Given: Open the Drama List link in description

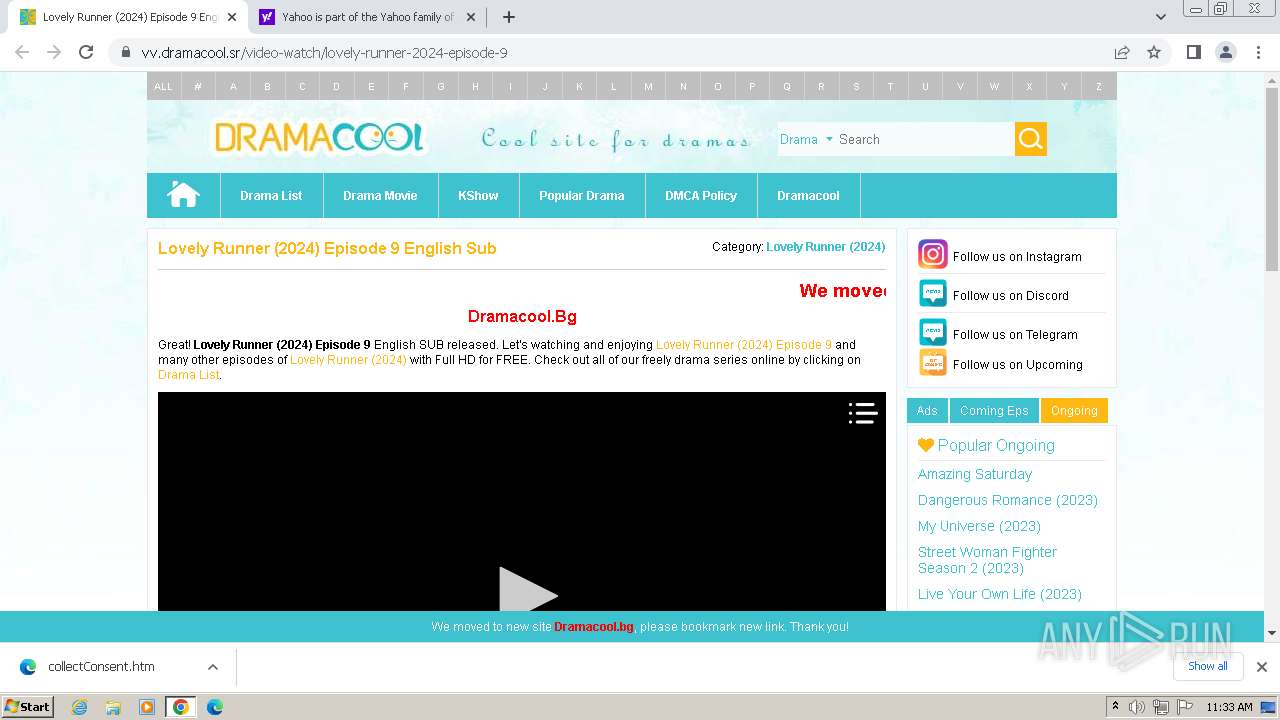Looking at the screenshot, I should pyautogui.click(x=188, y=375).
